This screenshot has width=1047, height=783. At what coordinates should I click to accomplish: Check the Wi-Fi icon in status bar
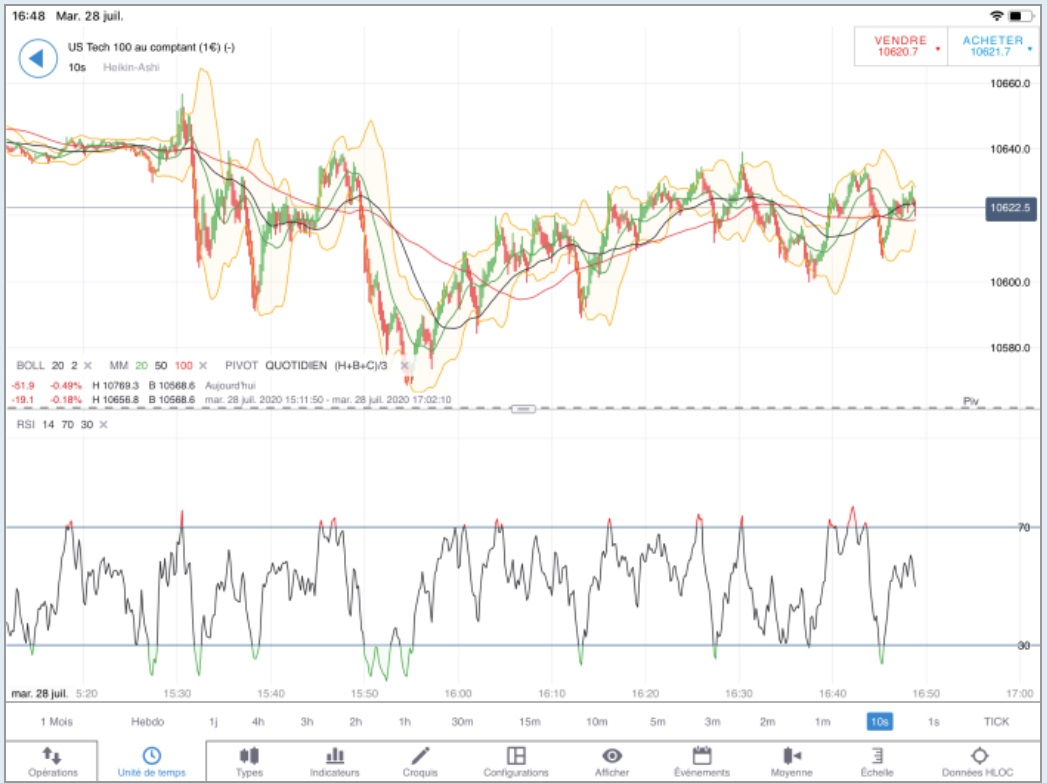[x=996, y=15]
